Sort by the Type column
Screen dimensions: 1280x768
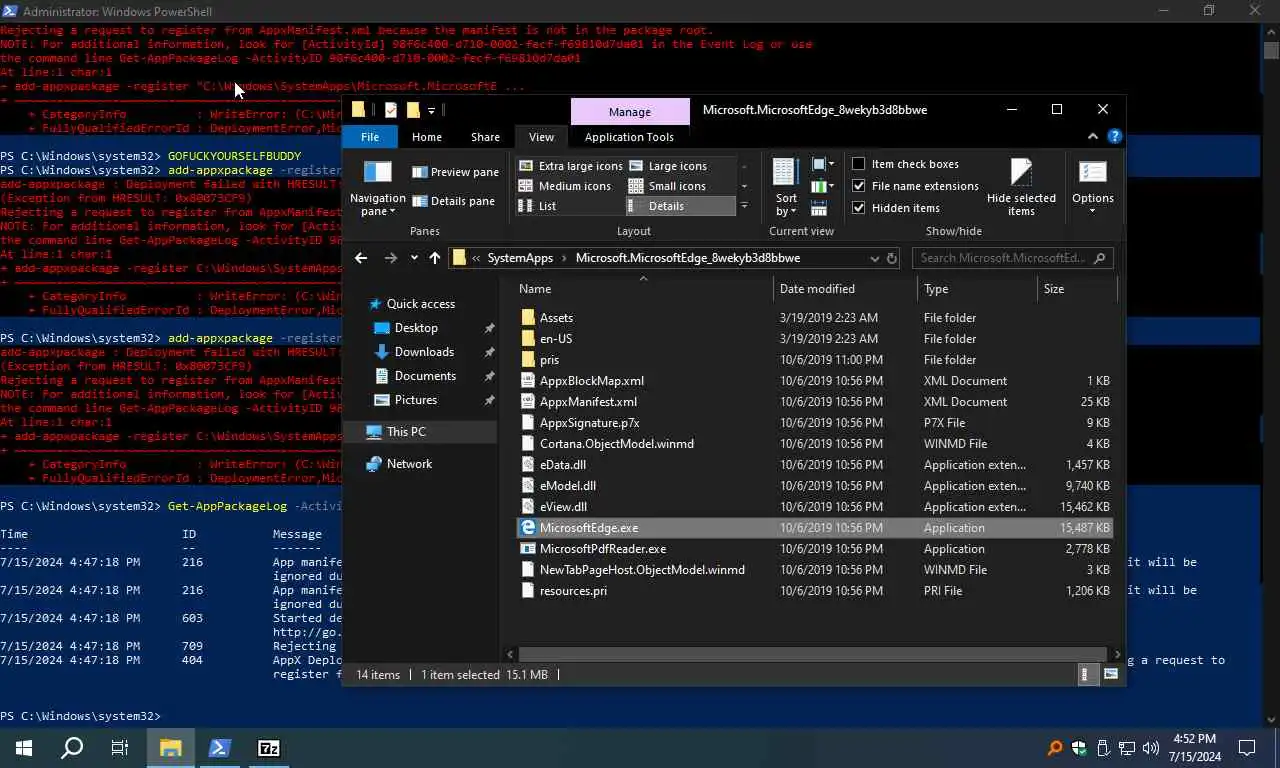(x=977, y=289)
